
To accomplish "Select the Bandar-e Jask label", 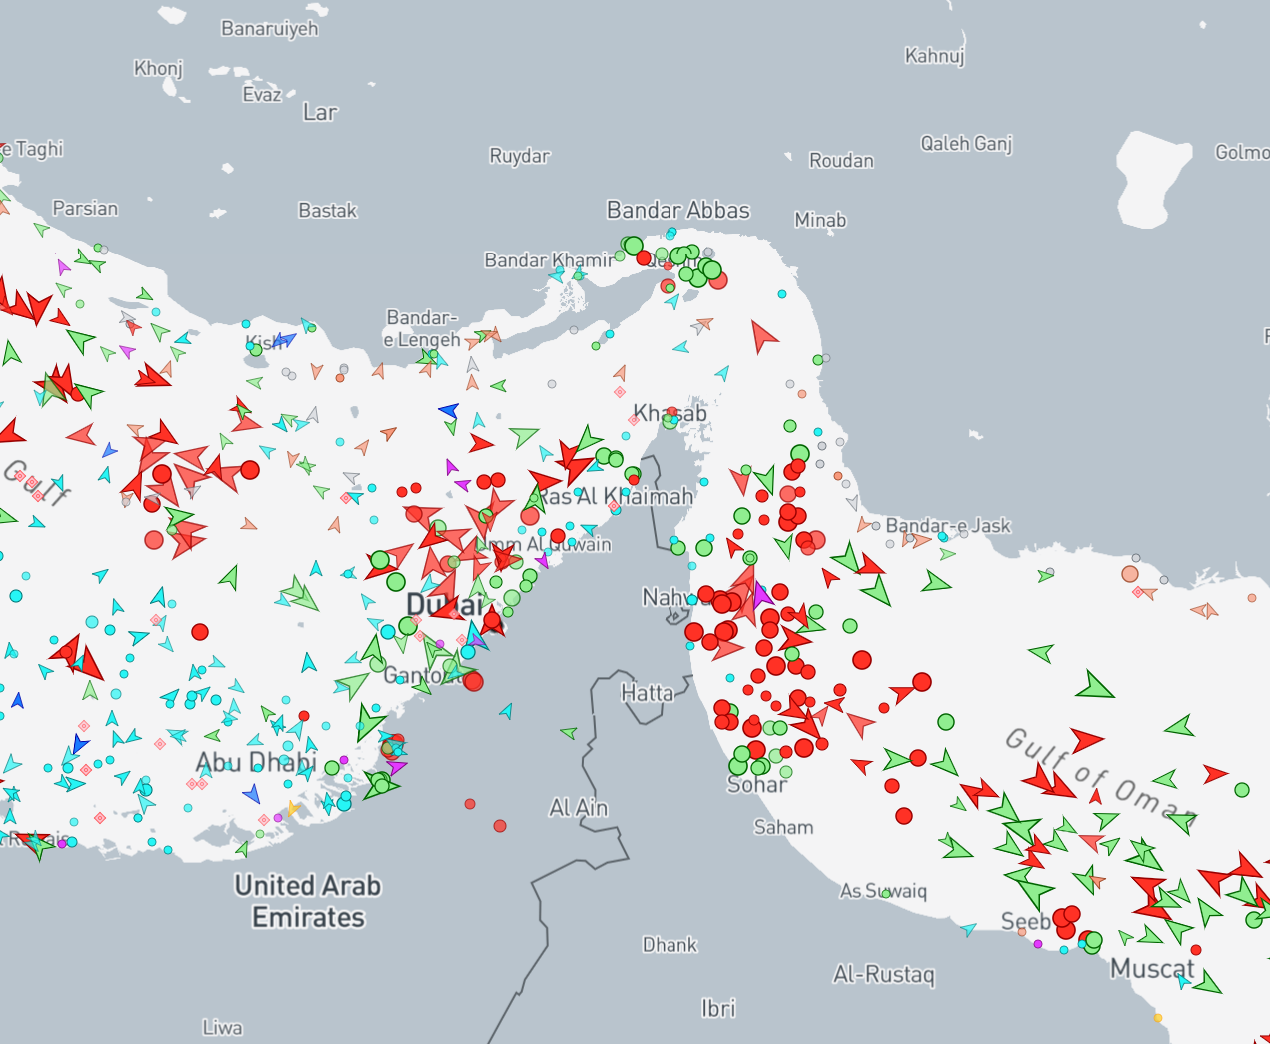I will click(948, 526).
